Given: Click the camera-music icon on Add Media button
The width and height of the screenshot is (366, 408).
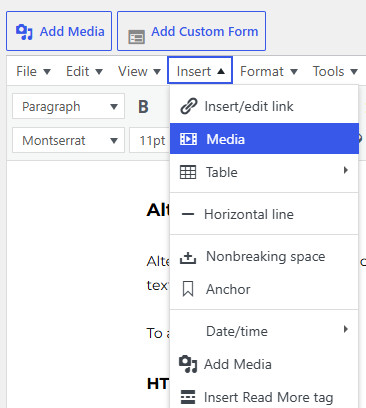Looking at the screenshot, I should point(24,32).
